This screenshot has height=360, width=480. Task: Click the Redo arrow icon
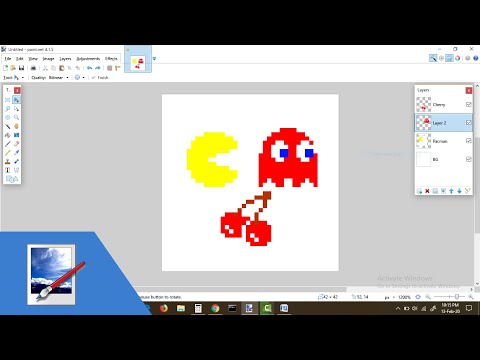point(98,68)
